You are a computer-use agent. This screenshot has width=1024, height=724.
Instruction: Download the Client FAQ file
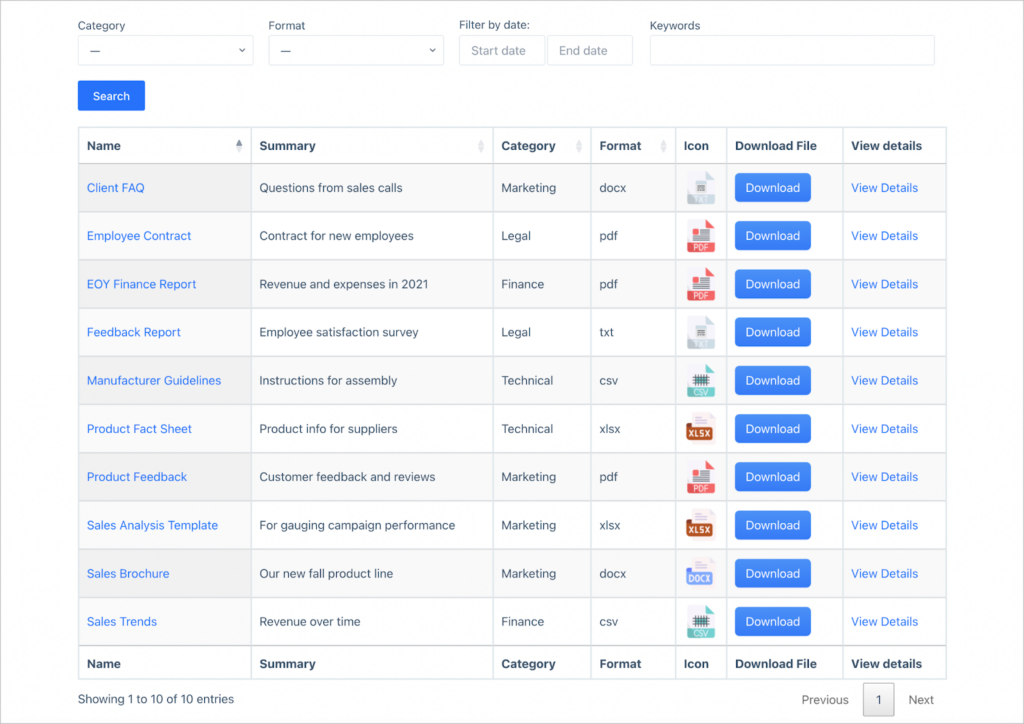pos(773,188)
